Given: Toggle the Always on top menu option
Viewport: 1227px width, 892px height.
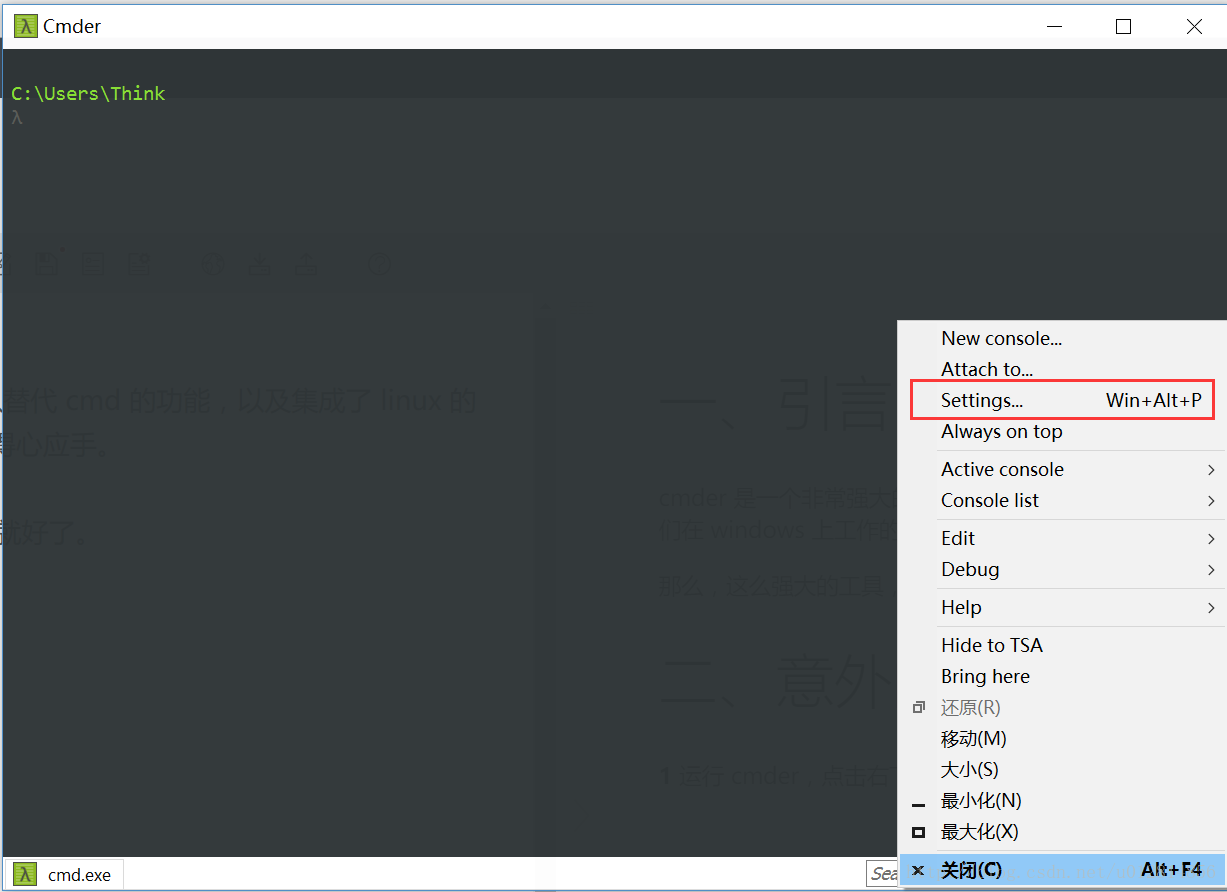Looking at the screenshot, I should (1062, 431).
